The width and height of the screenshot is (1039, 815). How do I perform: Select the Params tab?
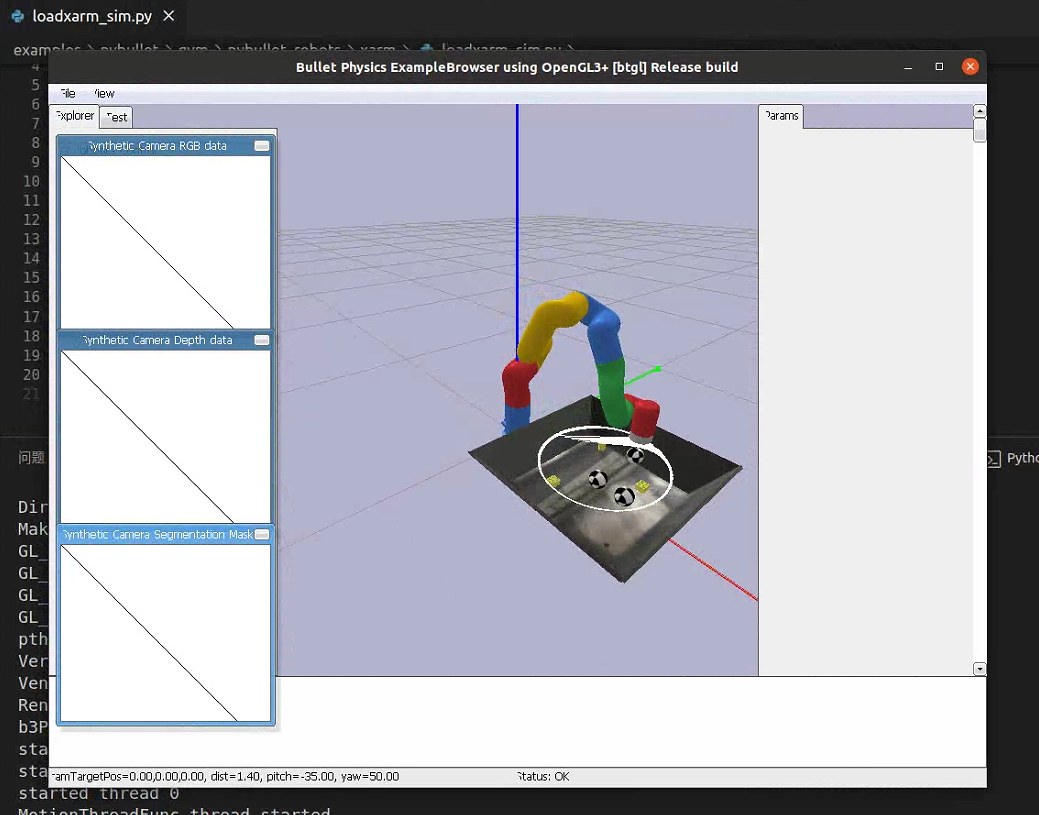(781, 116)
